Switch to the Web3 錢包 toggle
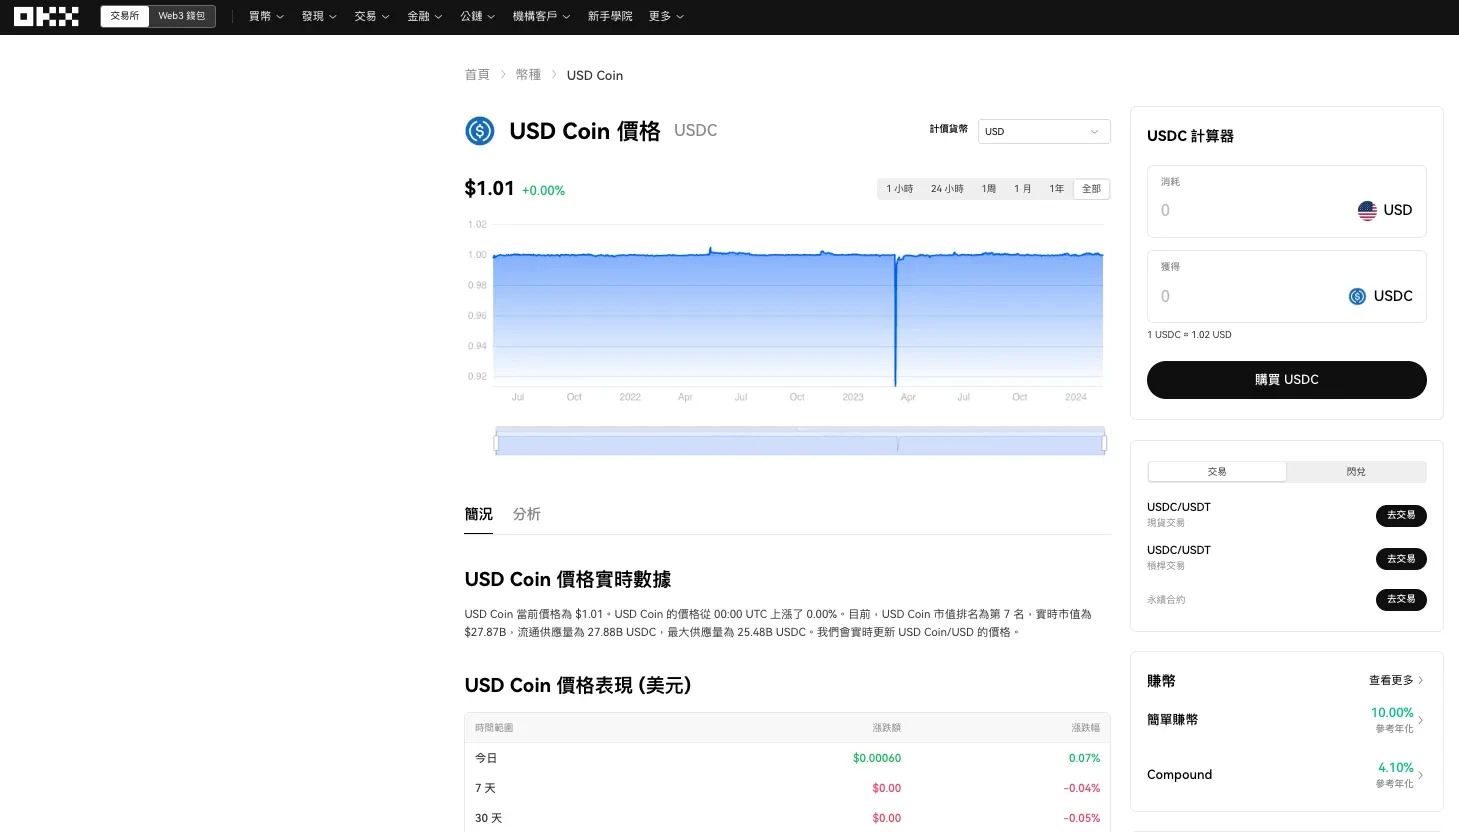1459x832 pixels. [x=182, y=16]
